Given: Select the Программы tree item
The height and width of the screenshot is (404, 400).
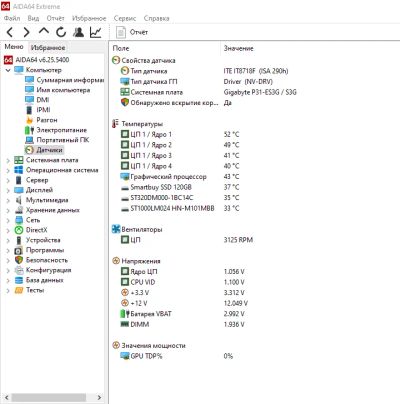Looking at the screenshot, I should (45, 250).
